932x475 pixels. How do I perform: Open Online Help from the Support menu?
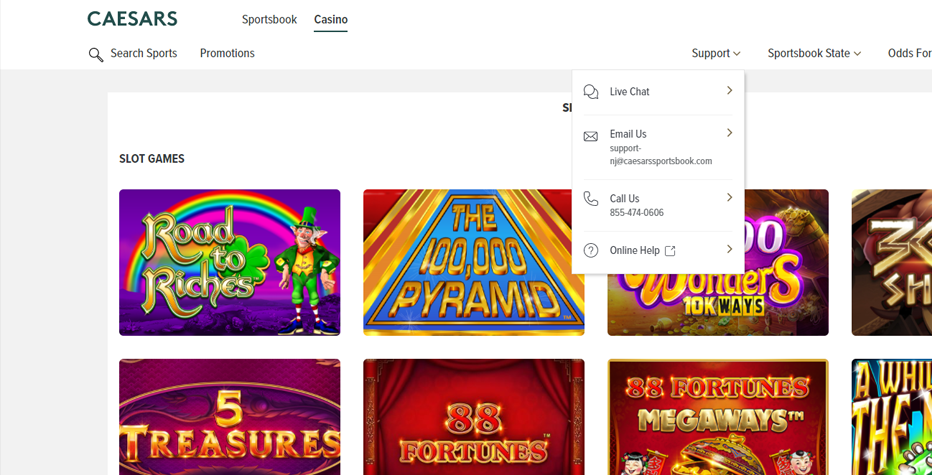(x=658, y=251)
